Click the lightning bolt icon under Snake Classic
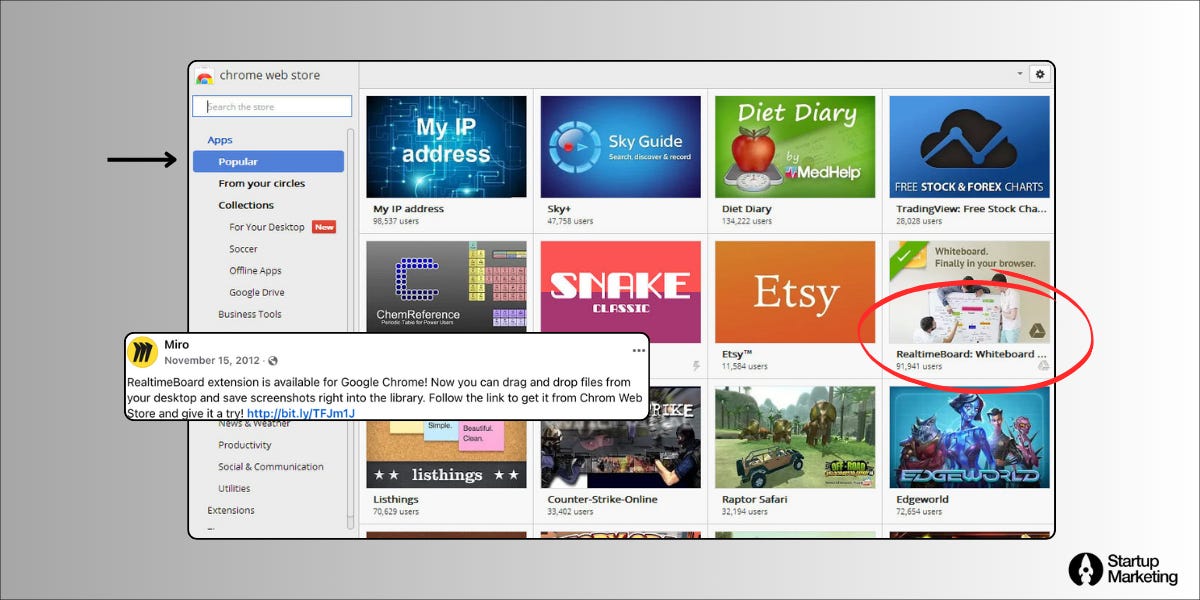The image size is (1200, 600). (696, 366)
